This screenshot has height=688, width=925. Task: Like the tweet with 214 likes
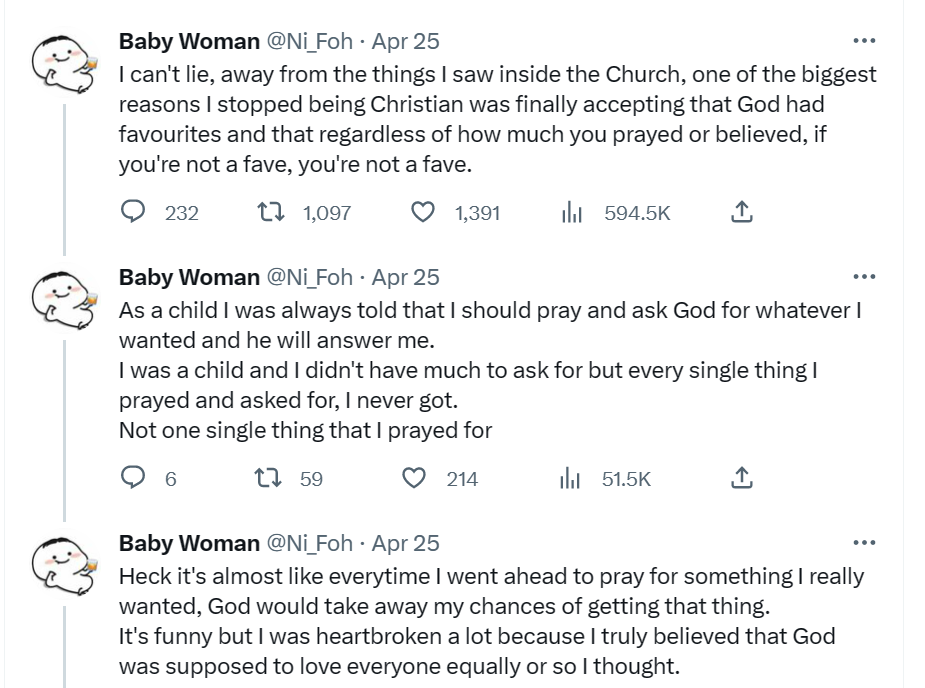pos(414,479)
